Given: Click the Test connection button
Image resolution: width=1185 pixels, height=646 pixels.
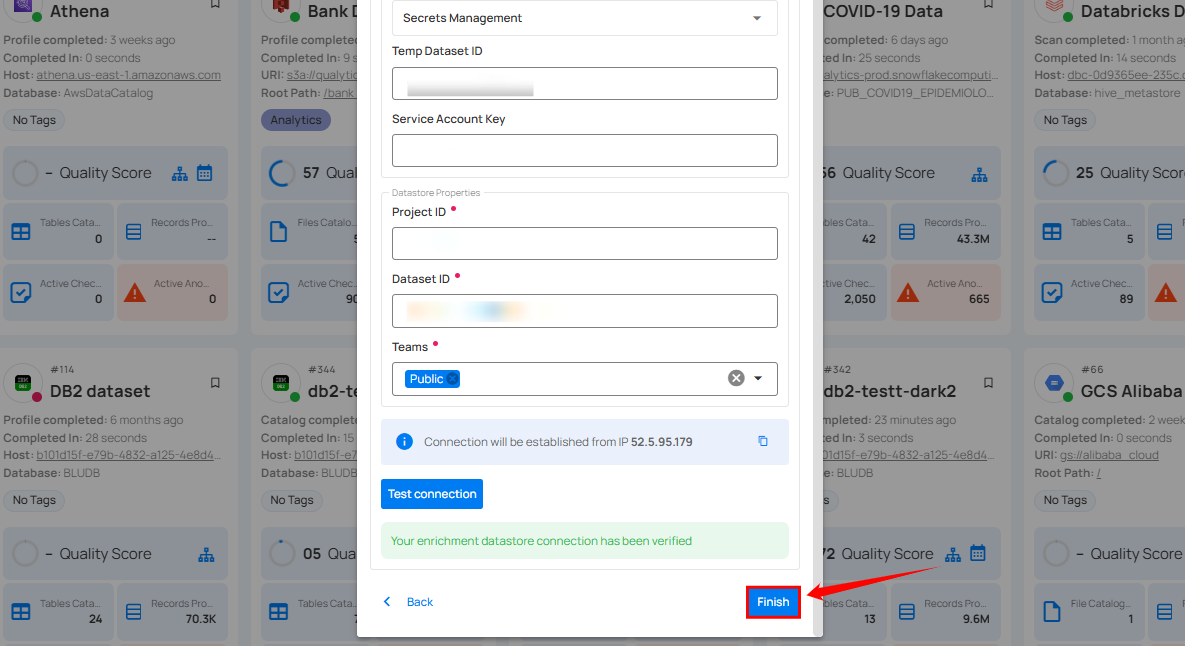Looking at the screenshot, I should tap(432, 494).
